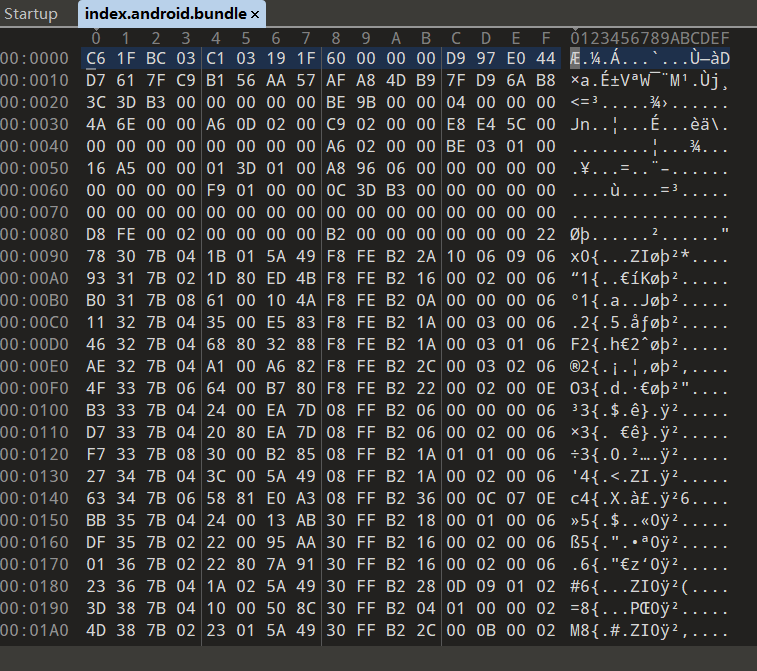The width and height of the screenshot is (757, 671).
Task: Select byte BE in row 00:0040
Action: (456, 146)
